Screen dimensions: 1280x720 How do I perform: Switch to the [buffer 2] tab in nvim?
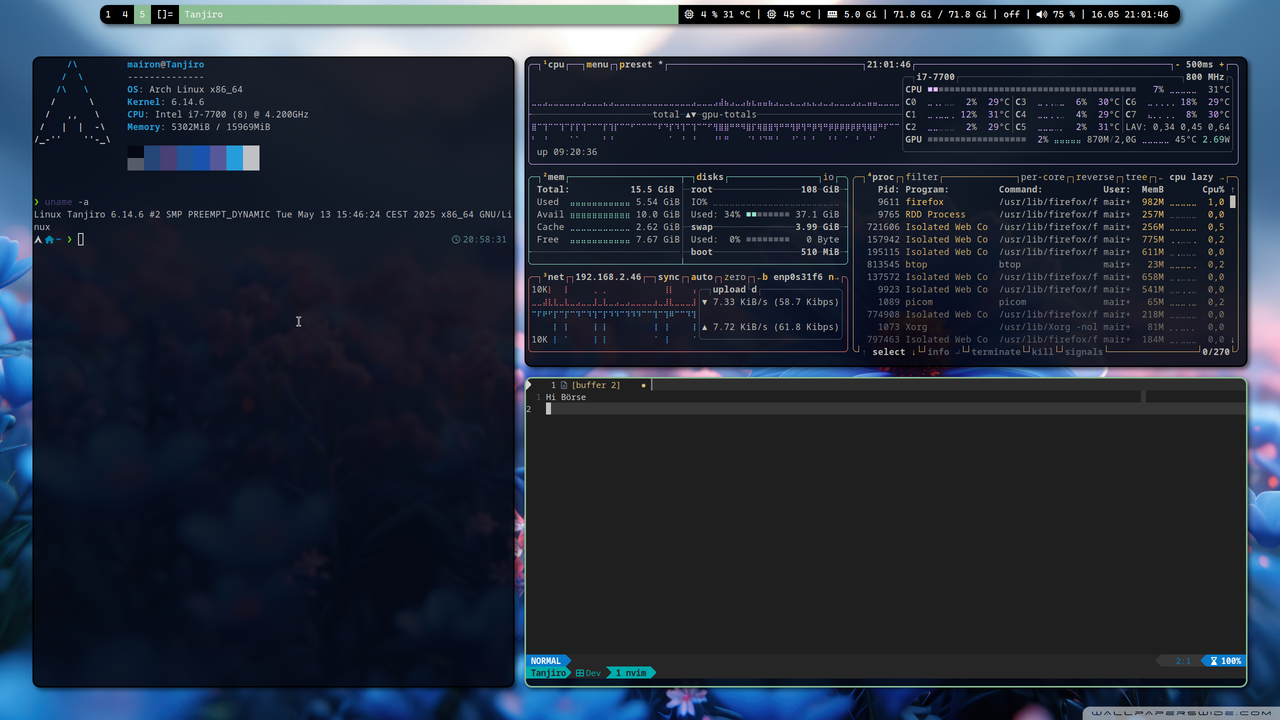tap(596, 385)
